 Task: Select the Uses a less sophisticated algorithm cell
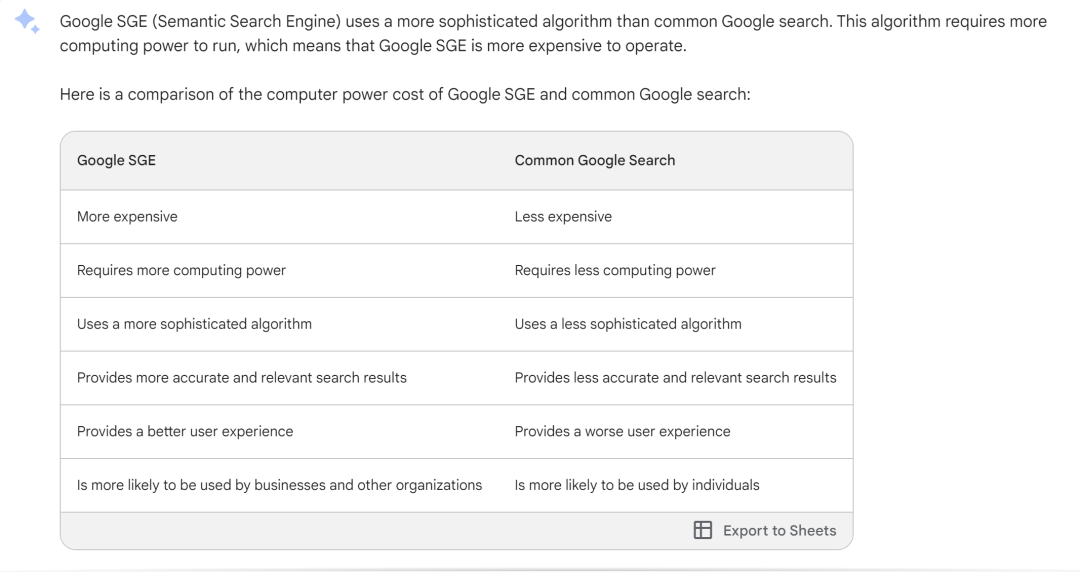coord(628,324)
